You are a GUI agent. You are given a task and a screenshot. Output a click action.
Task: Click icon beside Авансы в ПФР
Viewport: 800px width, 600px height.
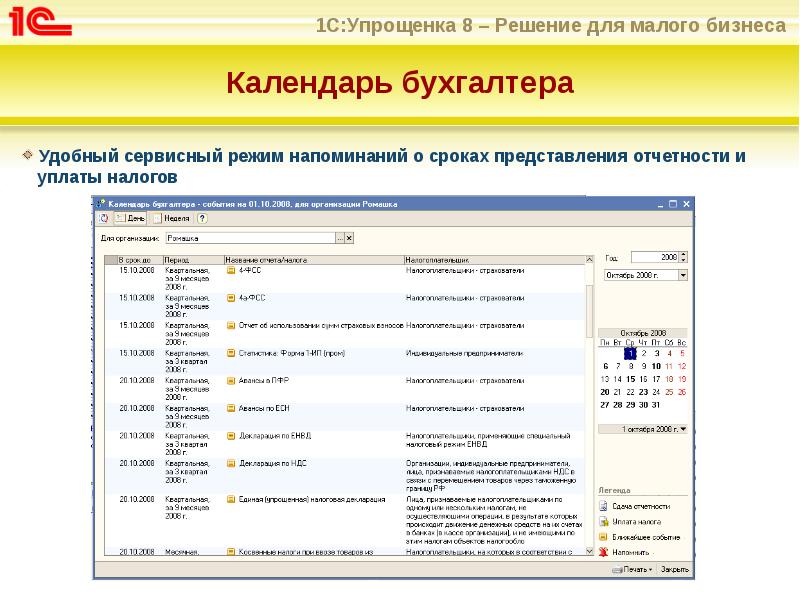231,381
